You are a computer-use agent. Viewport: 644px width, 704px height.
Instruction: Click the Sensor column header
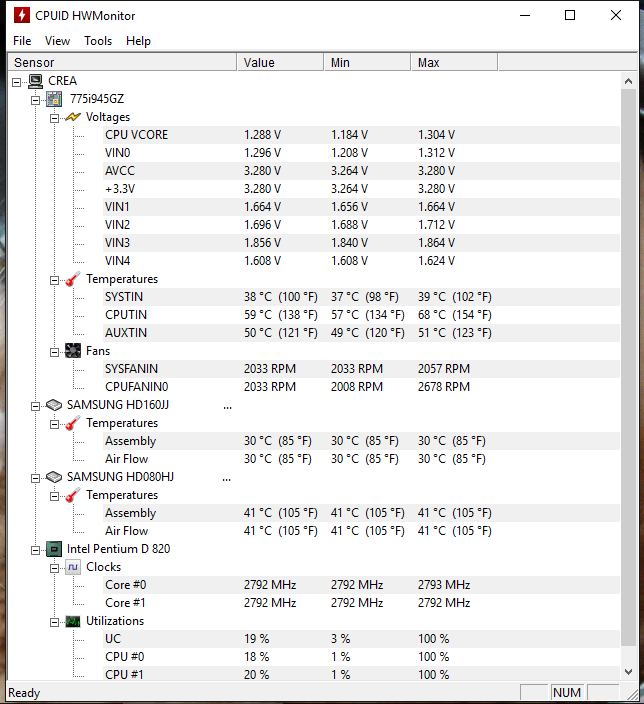(122, 62)
